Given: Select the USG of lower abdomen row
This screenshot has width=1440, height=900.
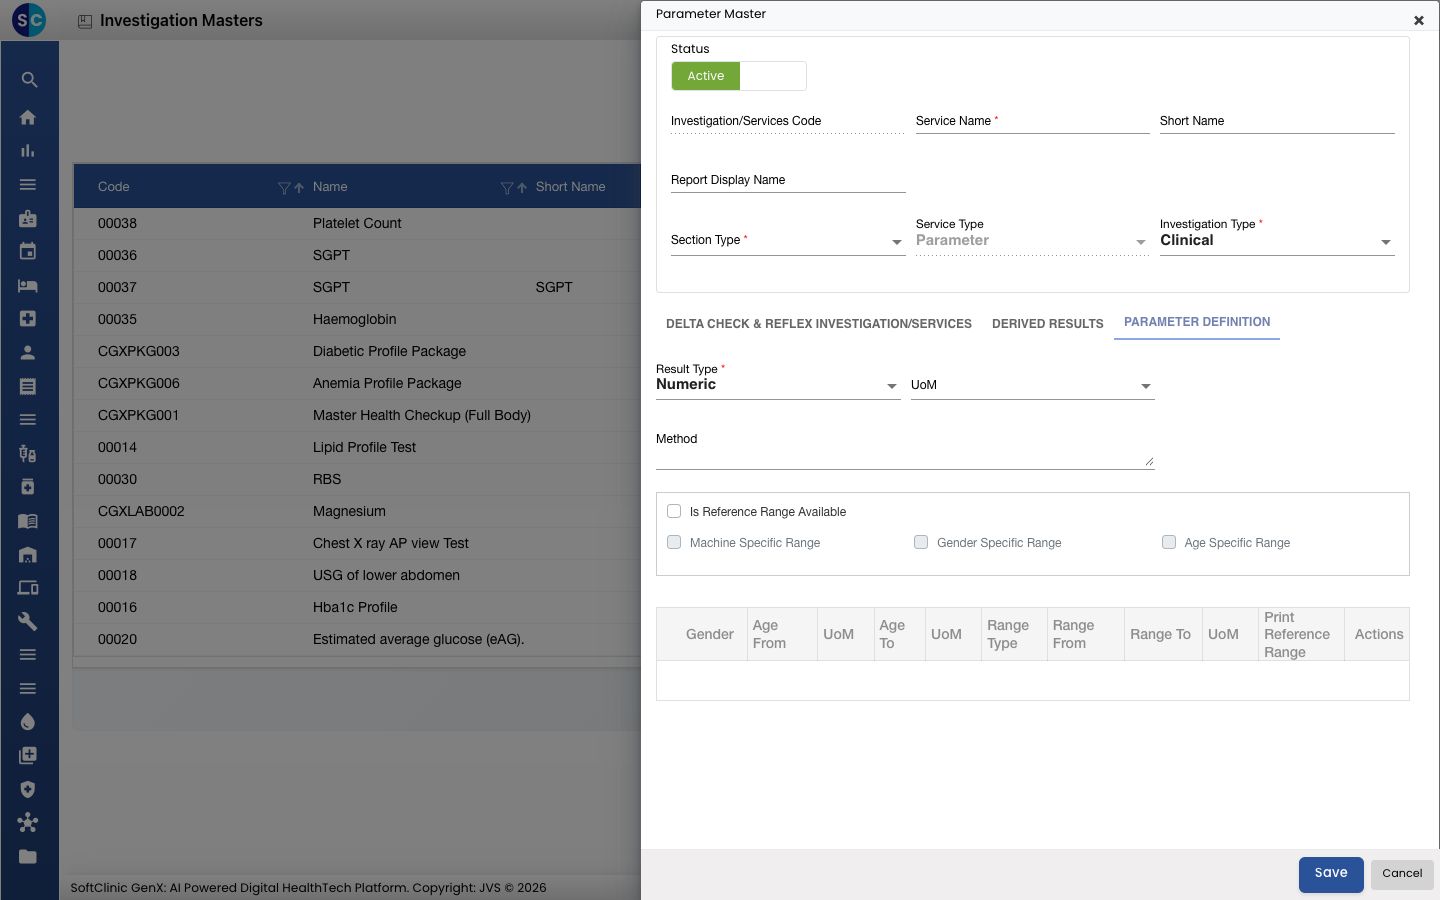Looking at the screenshot, I should (357, 575).
